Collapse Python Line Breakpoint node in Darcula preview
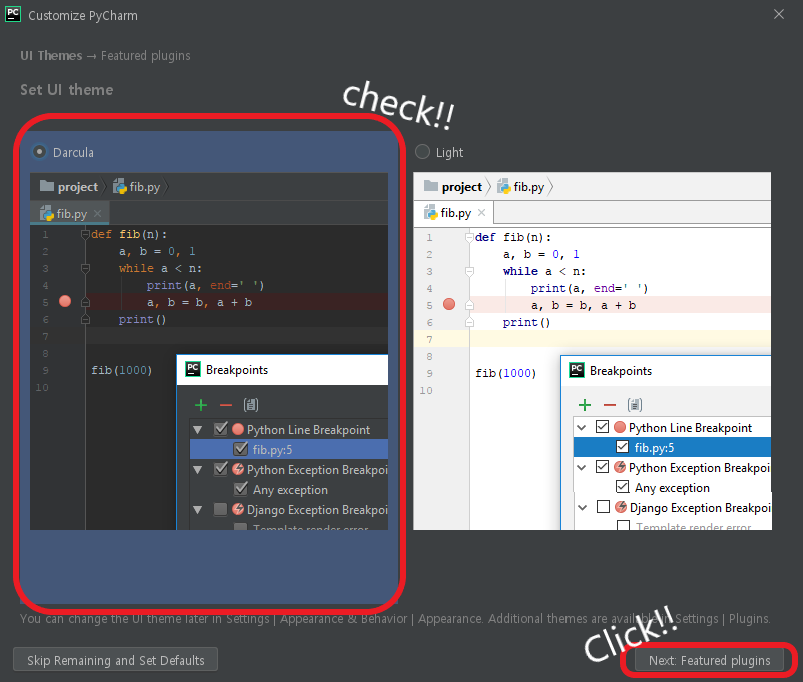 [x=198, y=430]
